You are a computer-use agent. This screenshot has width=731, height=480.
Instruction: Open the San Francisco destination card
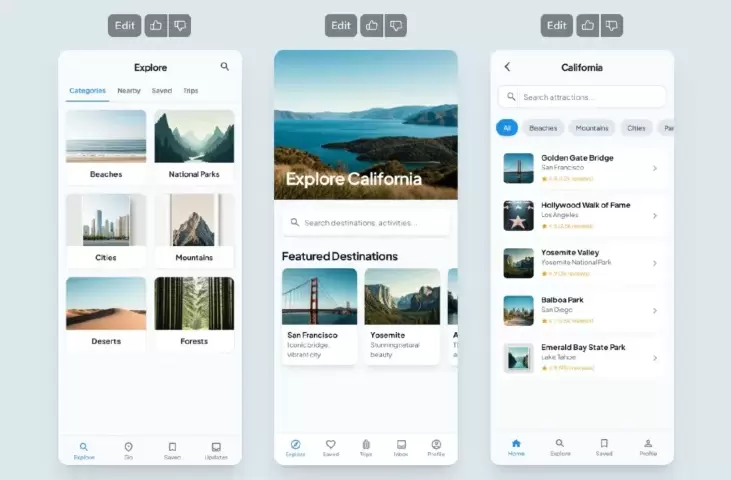[x=319, y=315]
